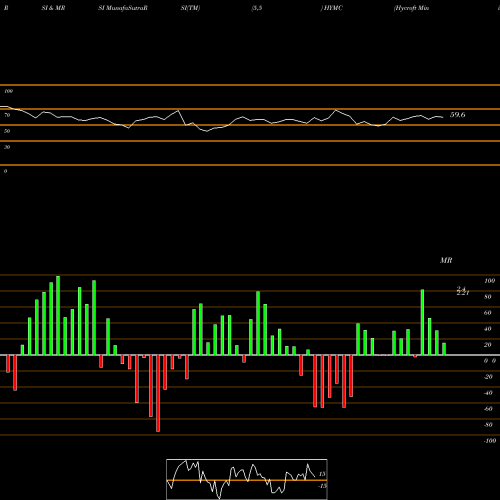Click the 'MR' panel label
Image resolution: width=500 pixels, height=500 pixels.
[446, 260]
